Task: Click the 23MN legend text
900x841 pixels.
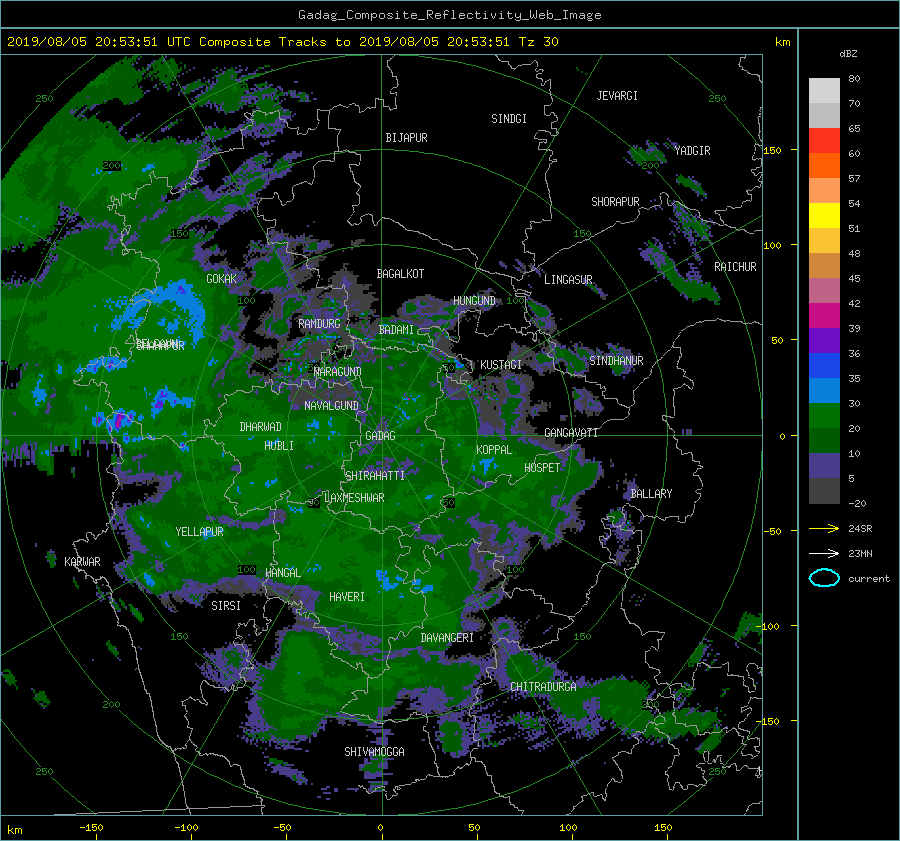Action: click(860, 553)
